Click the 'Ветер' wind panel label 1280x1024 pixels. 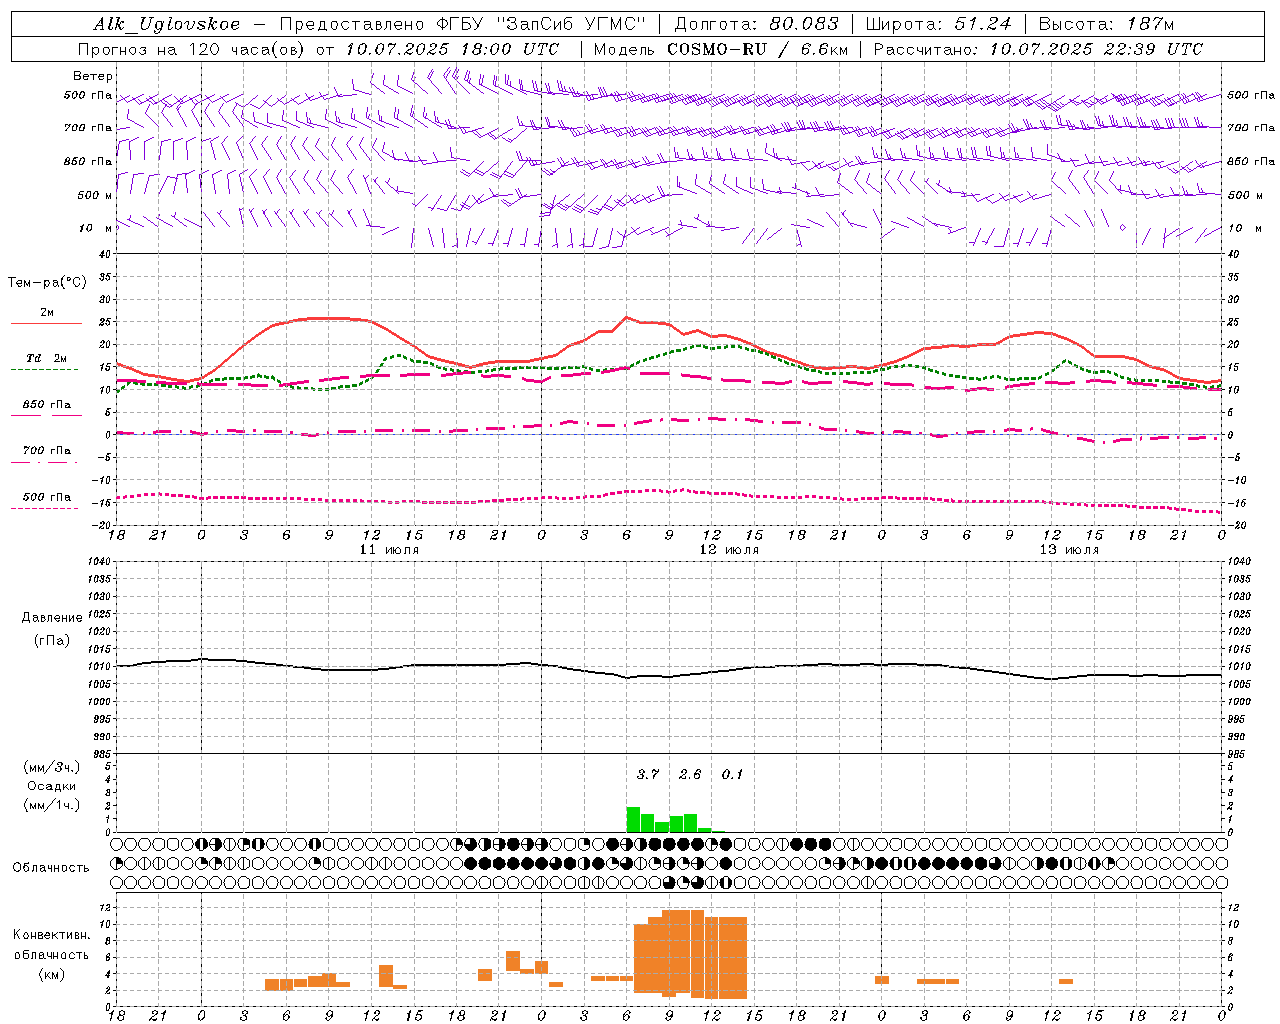[x=93, y=76]
